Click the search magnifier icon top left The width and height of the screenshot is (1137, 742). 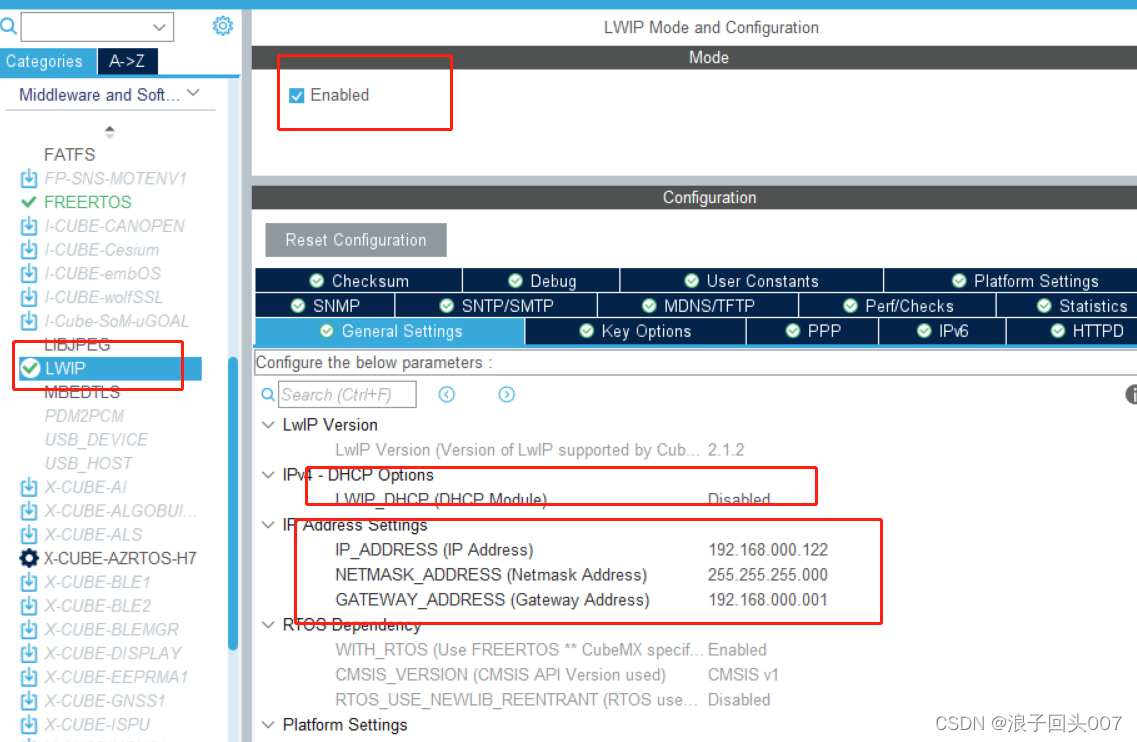(x=8, y=26)
